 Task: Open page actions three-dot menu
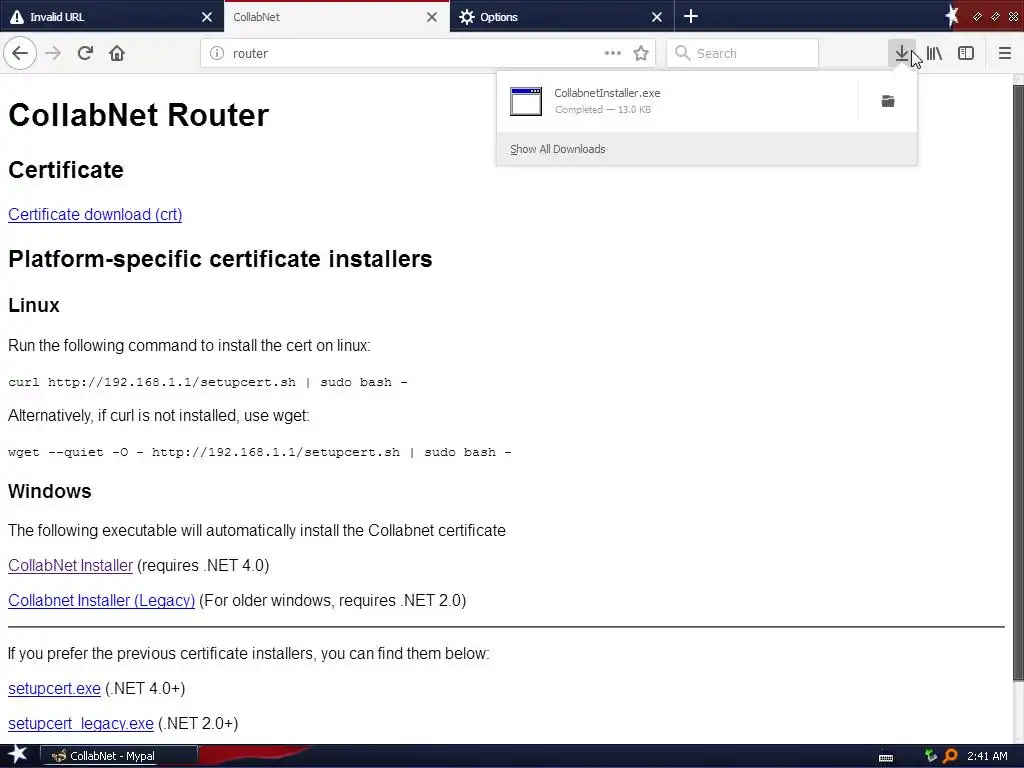click(x=613, y=53)
